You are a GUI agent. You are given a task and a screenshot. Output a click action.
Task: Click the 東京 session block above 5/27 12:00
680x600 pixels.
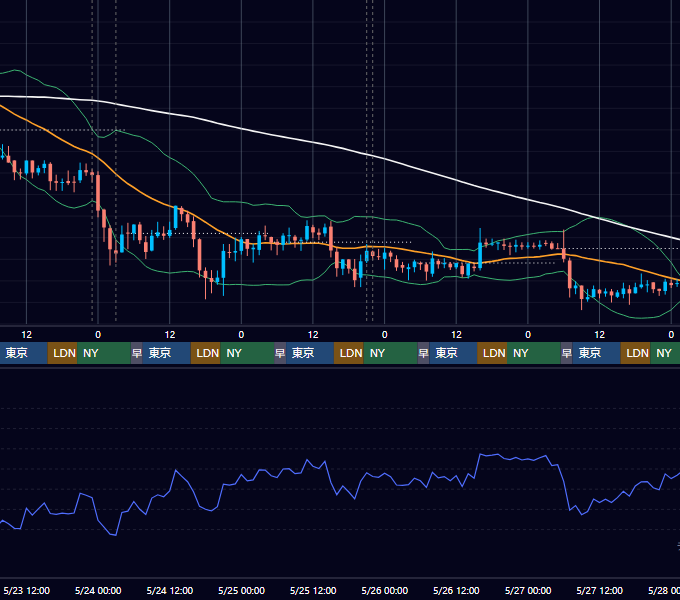coord(597,353)
